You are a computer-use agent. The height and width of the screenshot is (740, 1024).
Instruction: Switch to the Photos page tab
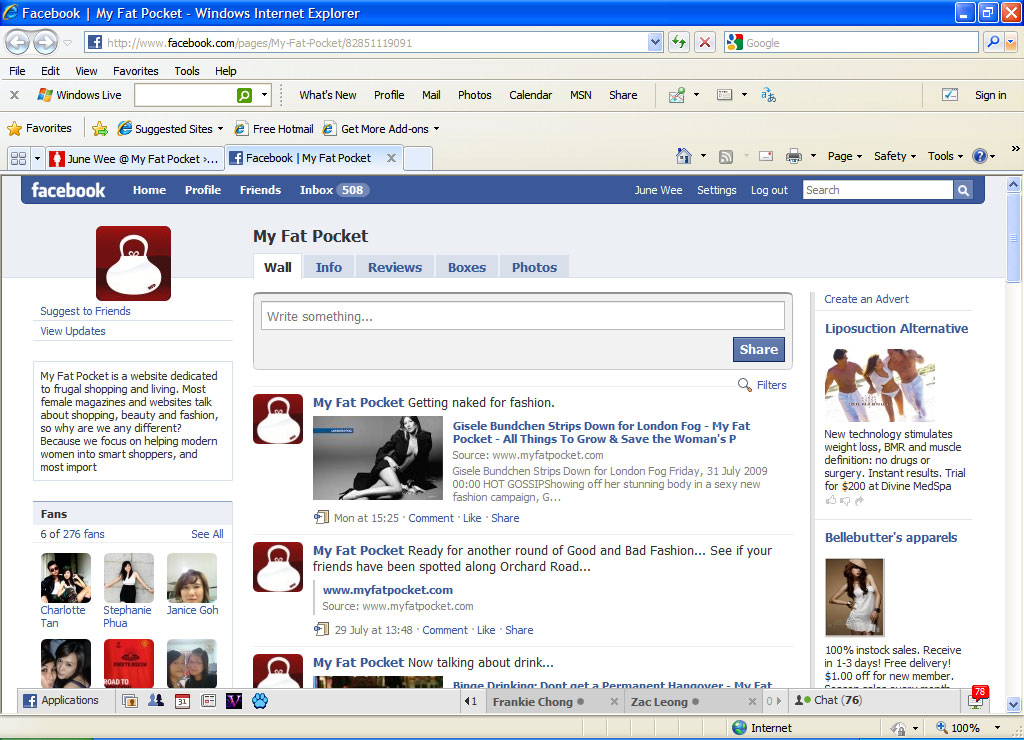coord(534,267)
